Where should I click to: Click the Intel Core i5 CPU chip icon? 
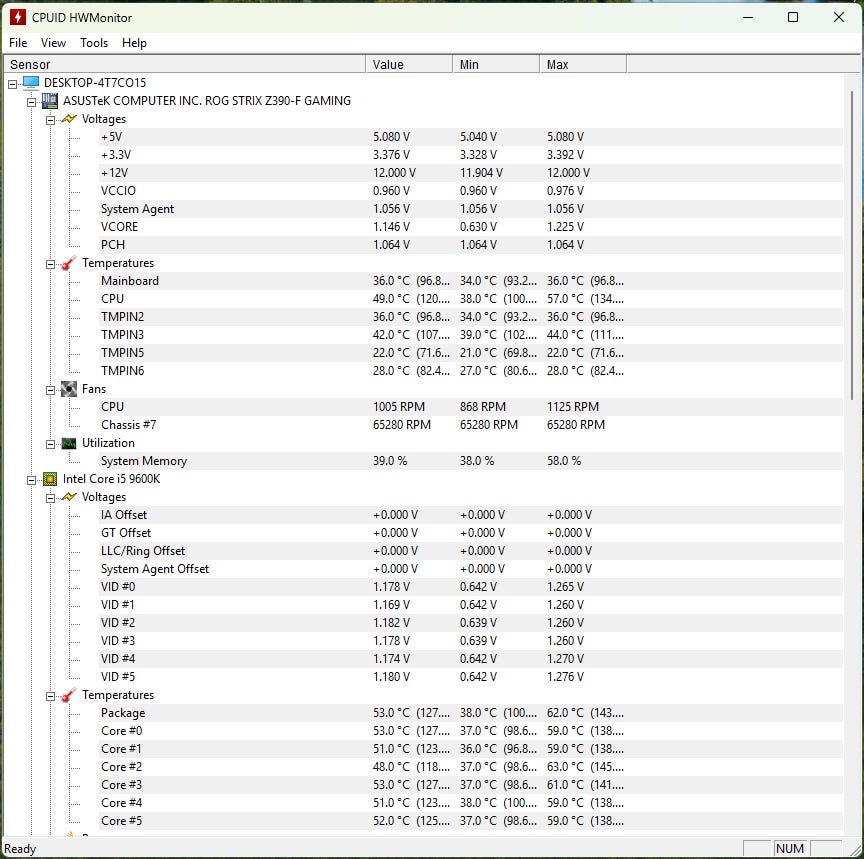point(50,479)
